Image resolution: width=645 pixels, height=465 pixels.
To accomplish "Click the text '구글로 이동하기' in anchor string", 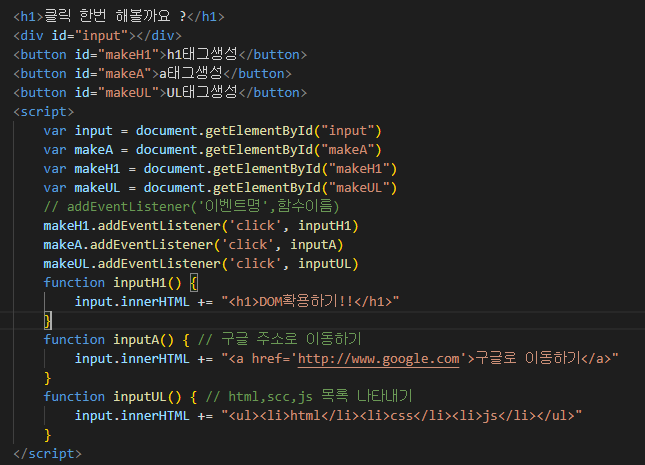I will click(x=527, y=358).
